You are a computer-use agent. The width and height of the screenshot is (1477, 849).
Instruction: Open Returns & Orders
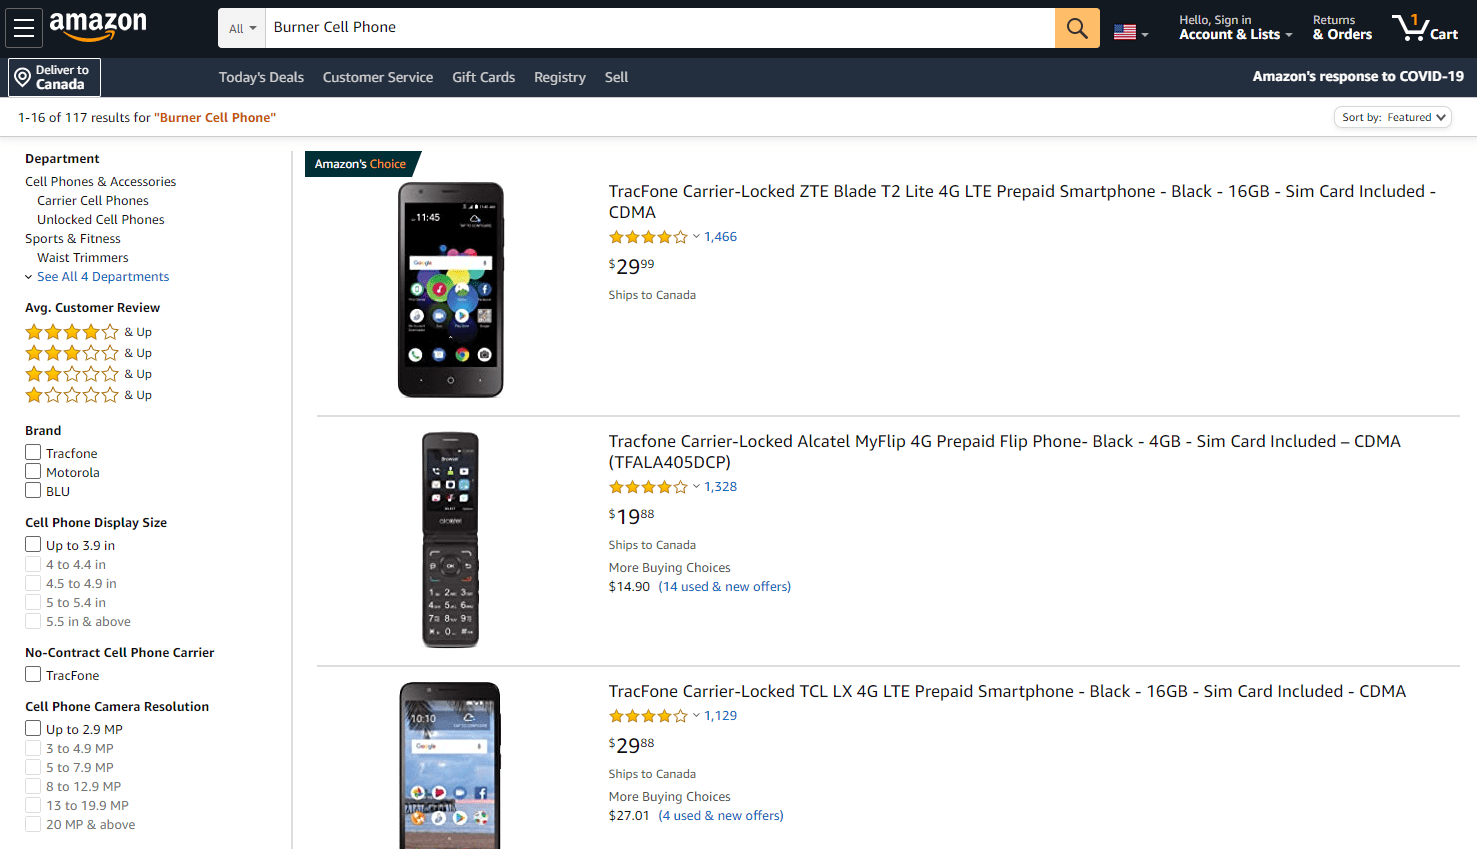coord(1342,27)
